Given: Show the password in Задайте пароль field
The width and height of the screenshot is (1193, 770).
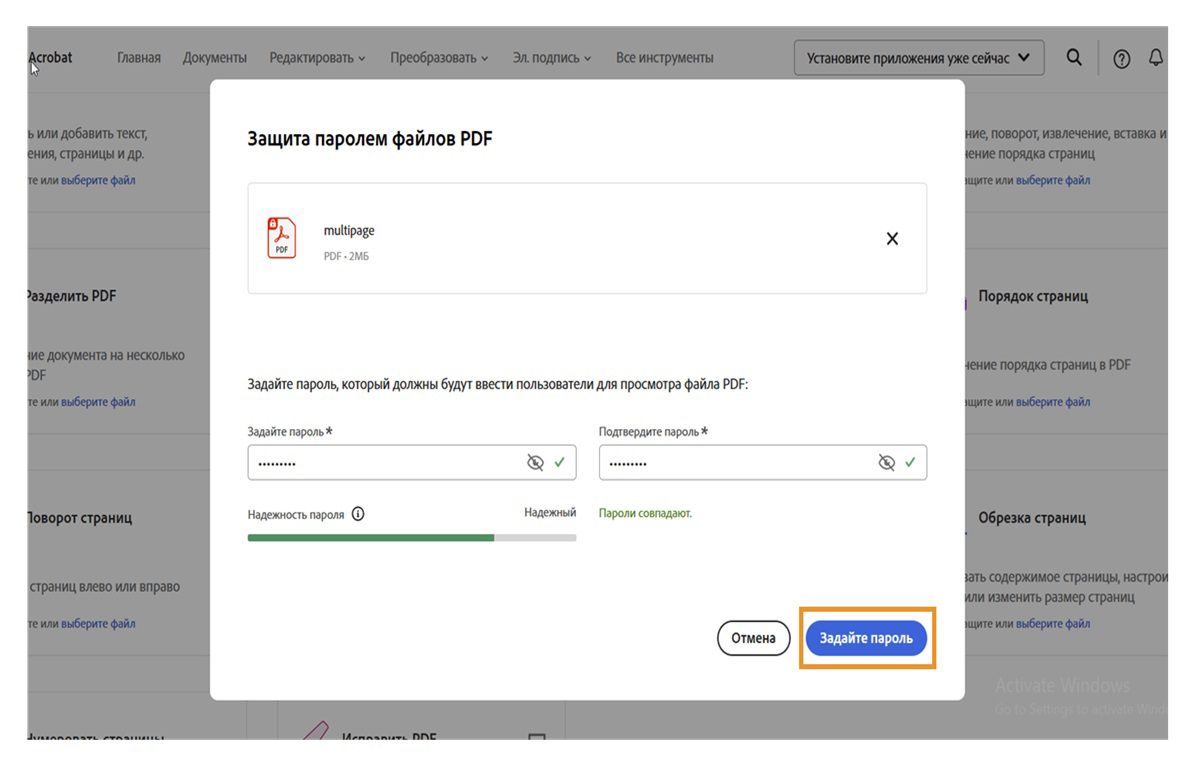Looking at the screenshot, I should point(535,462).
